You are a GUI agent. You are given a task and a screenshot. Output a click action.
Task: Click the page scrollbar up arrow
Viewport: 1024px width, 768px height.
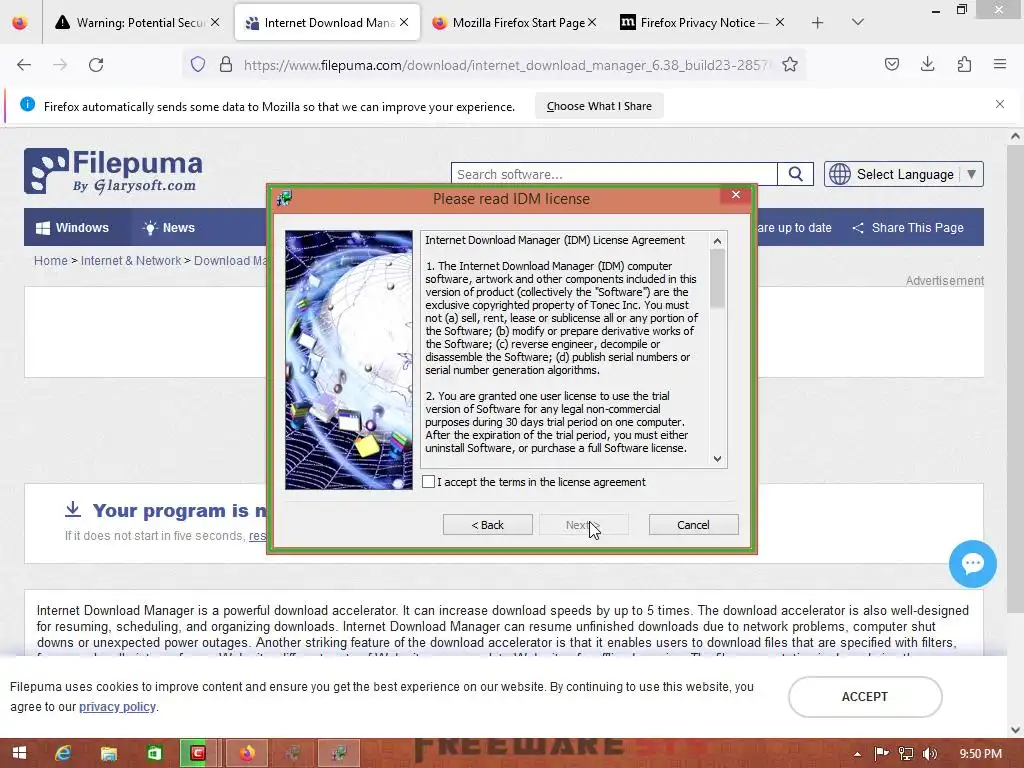[1015, 136]
